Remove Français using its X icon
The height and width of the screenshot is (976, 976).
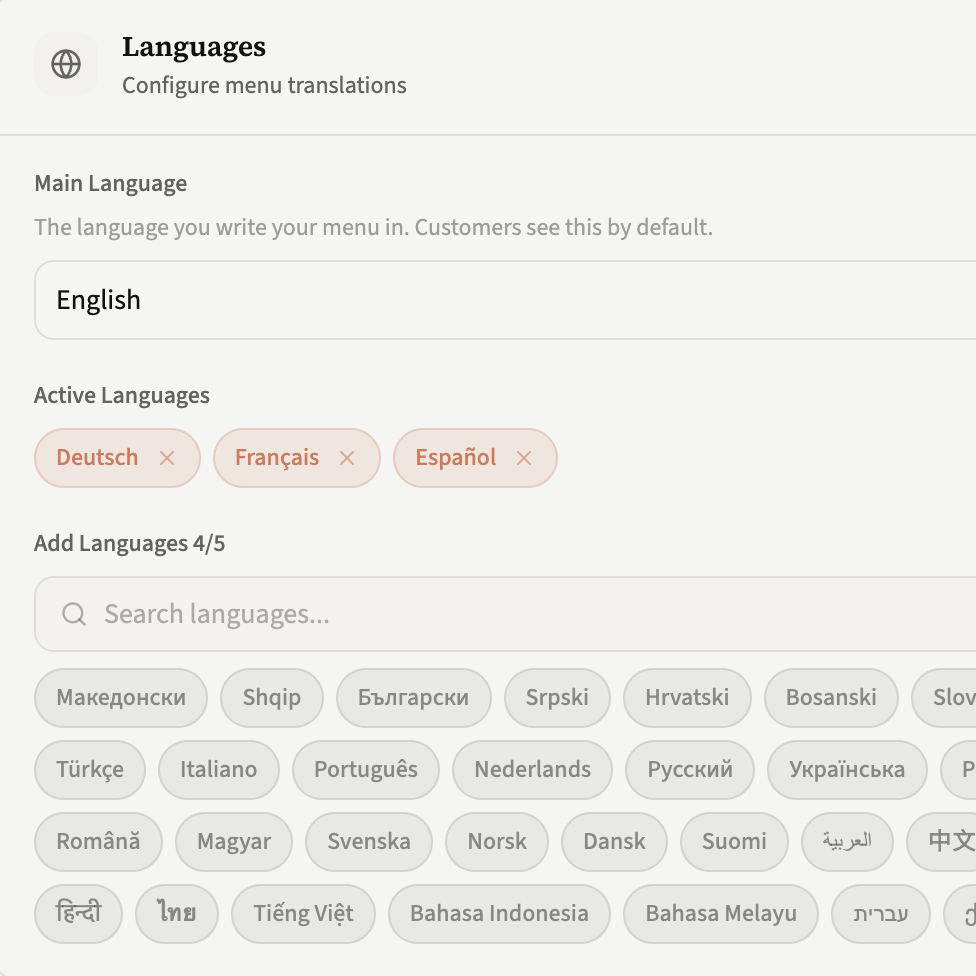(x=347, y=458)
